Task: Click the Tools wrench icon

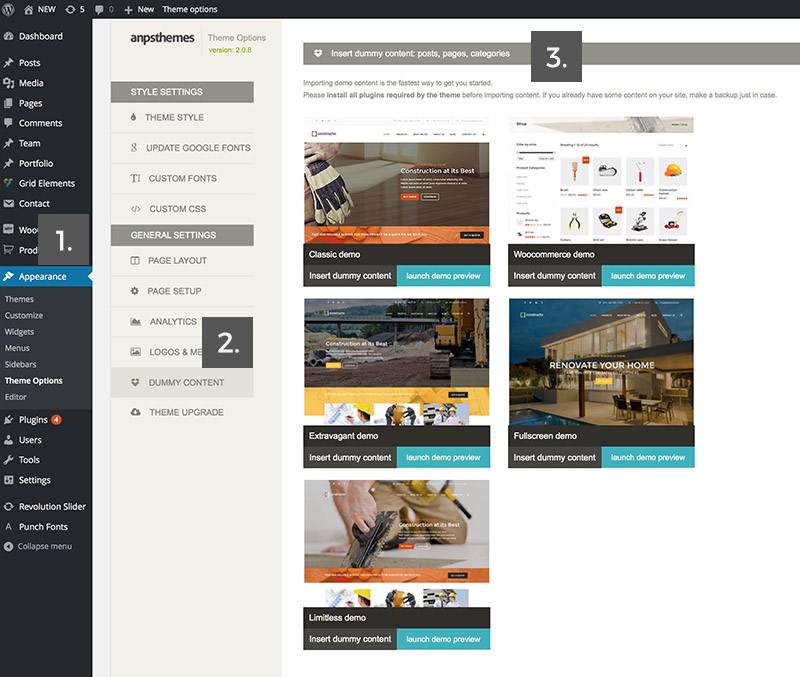Action: [x=8, y=460]
